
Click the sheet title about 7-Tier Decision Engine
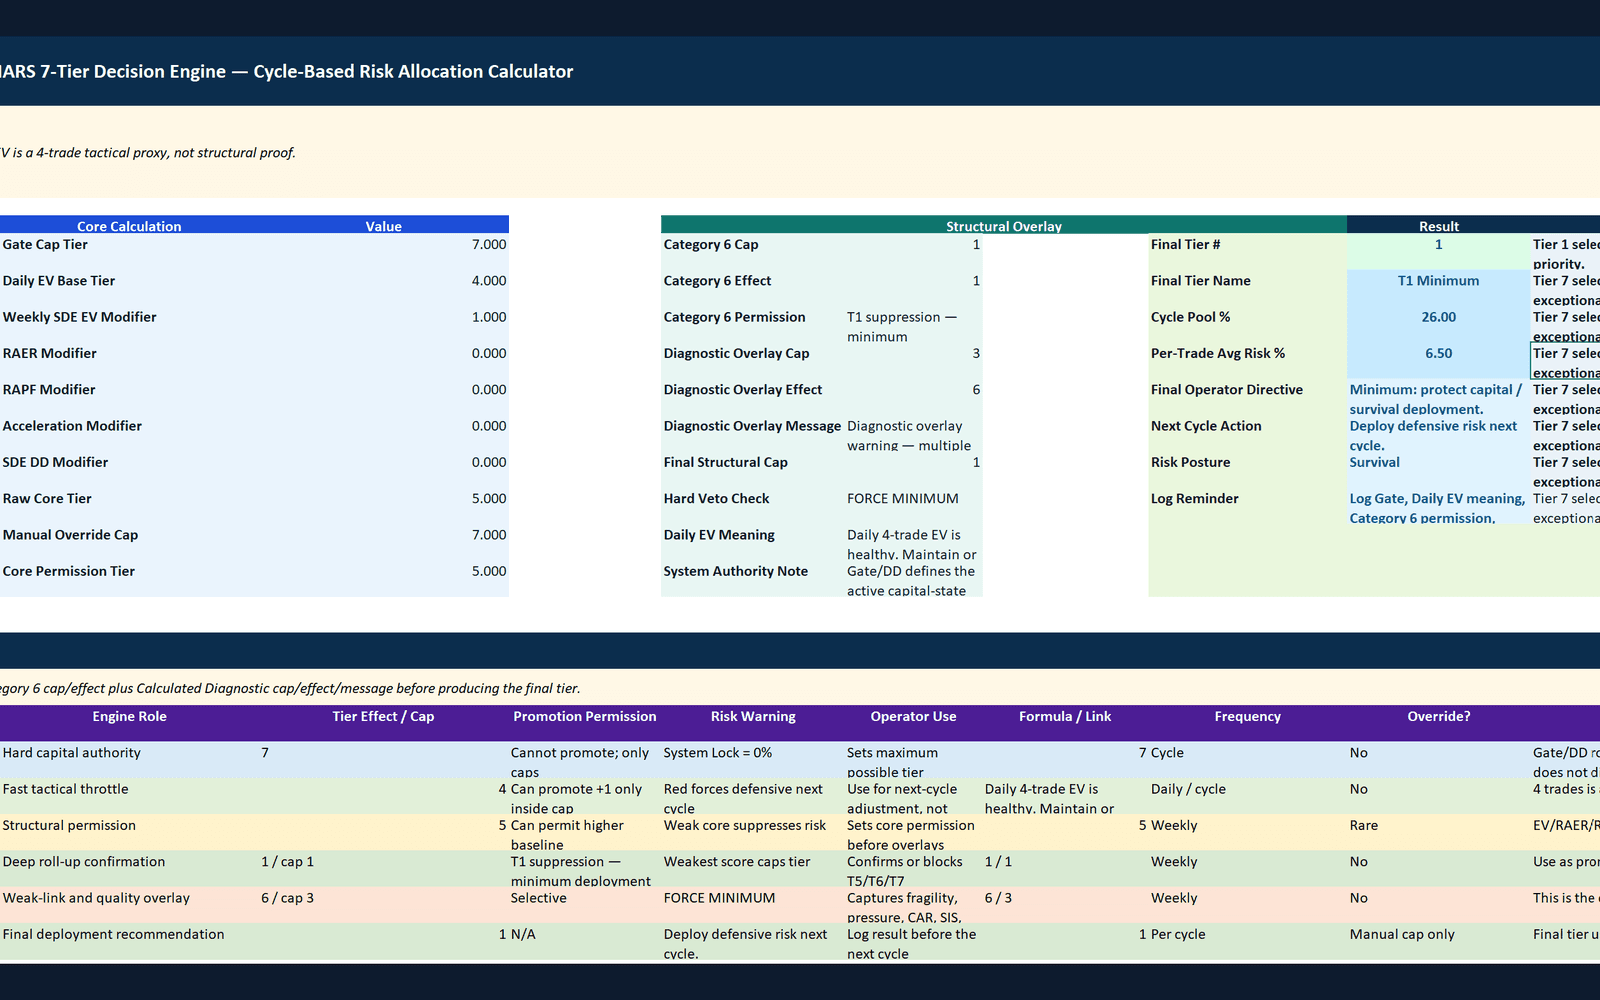coord(287,72)
